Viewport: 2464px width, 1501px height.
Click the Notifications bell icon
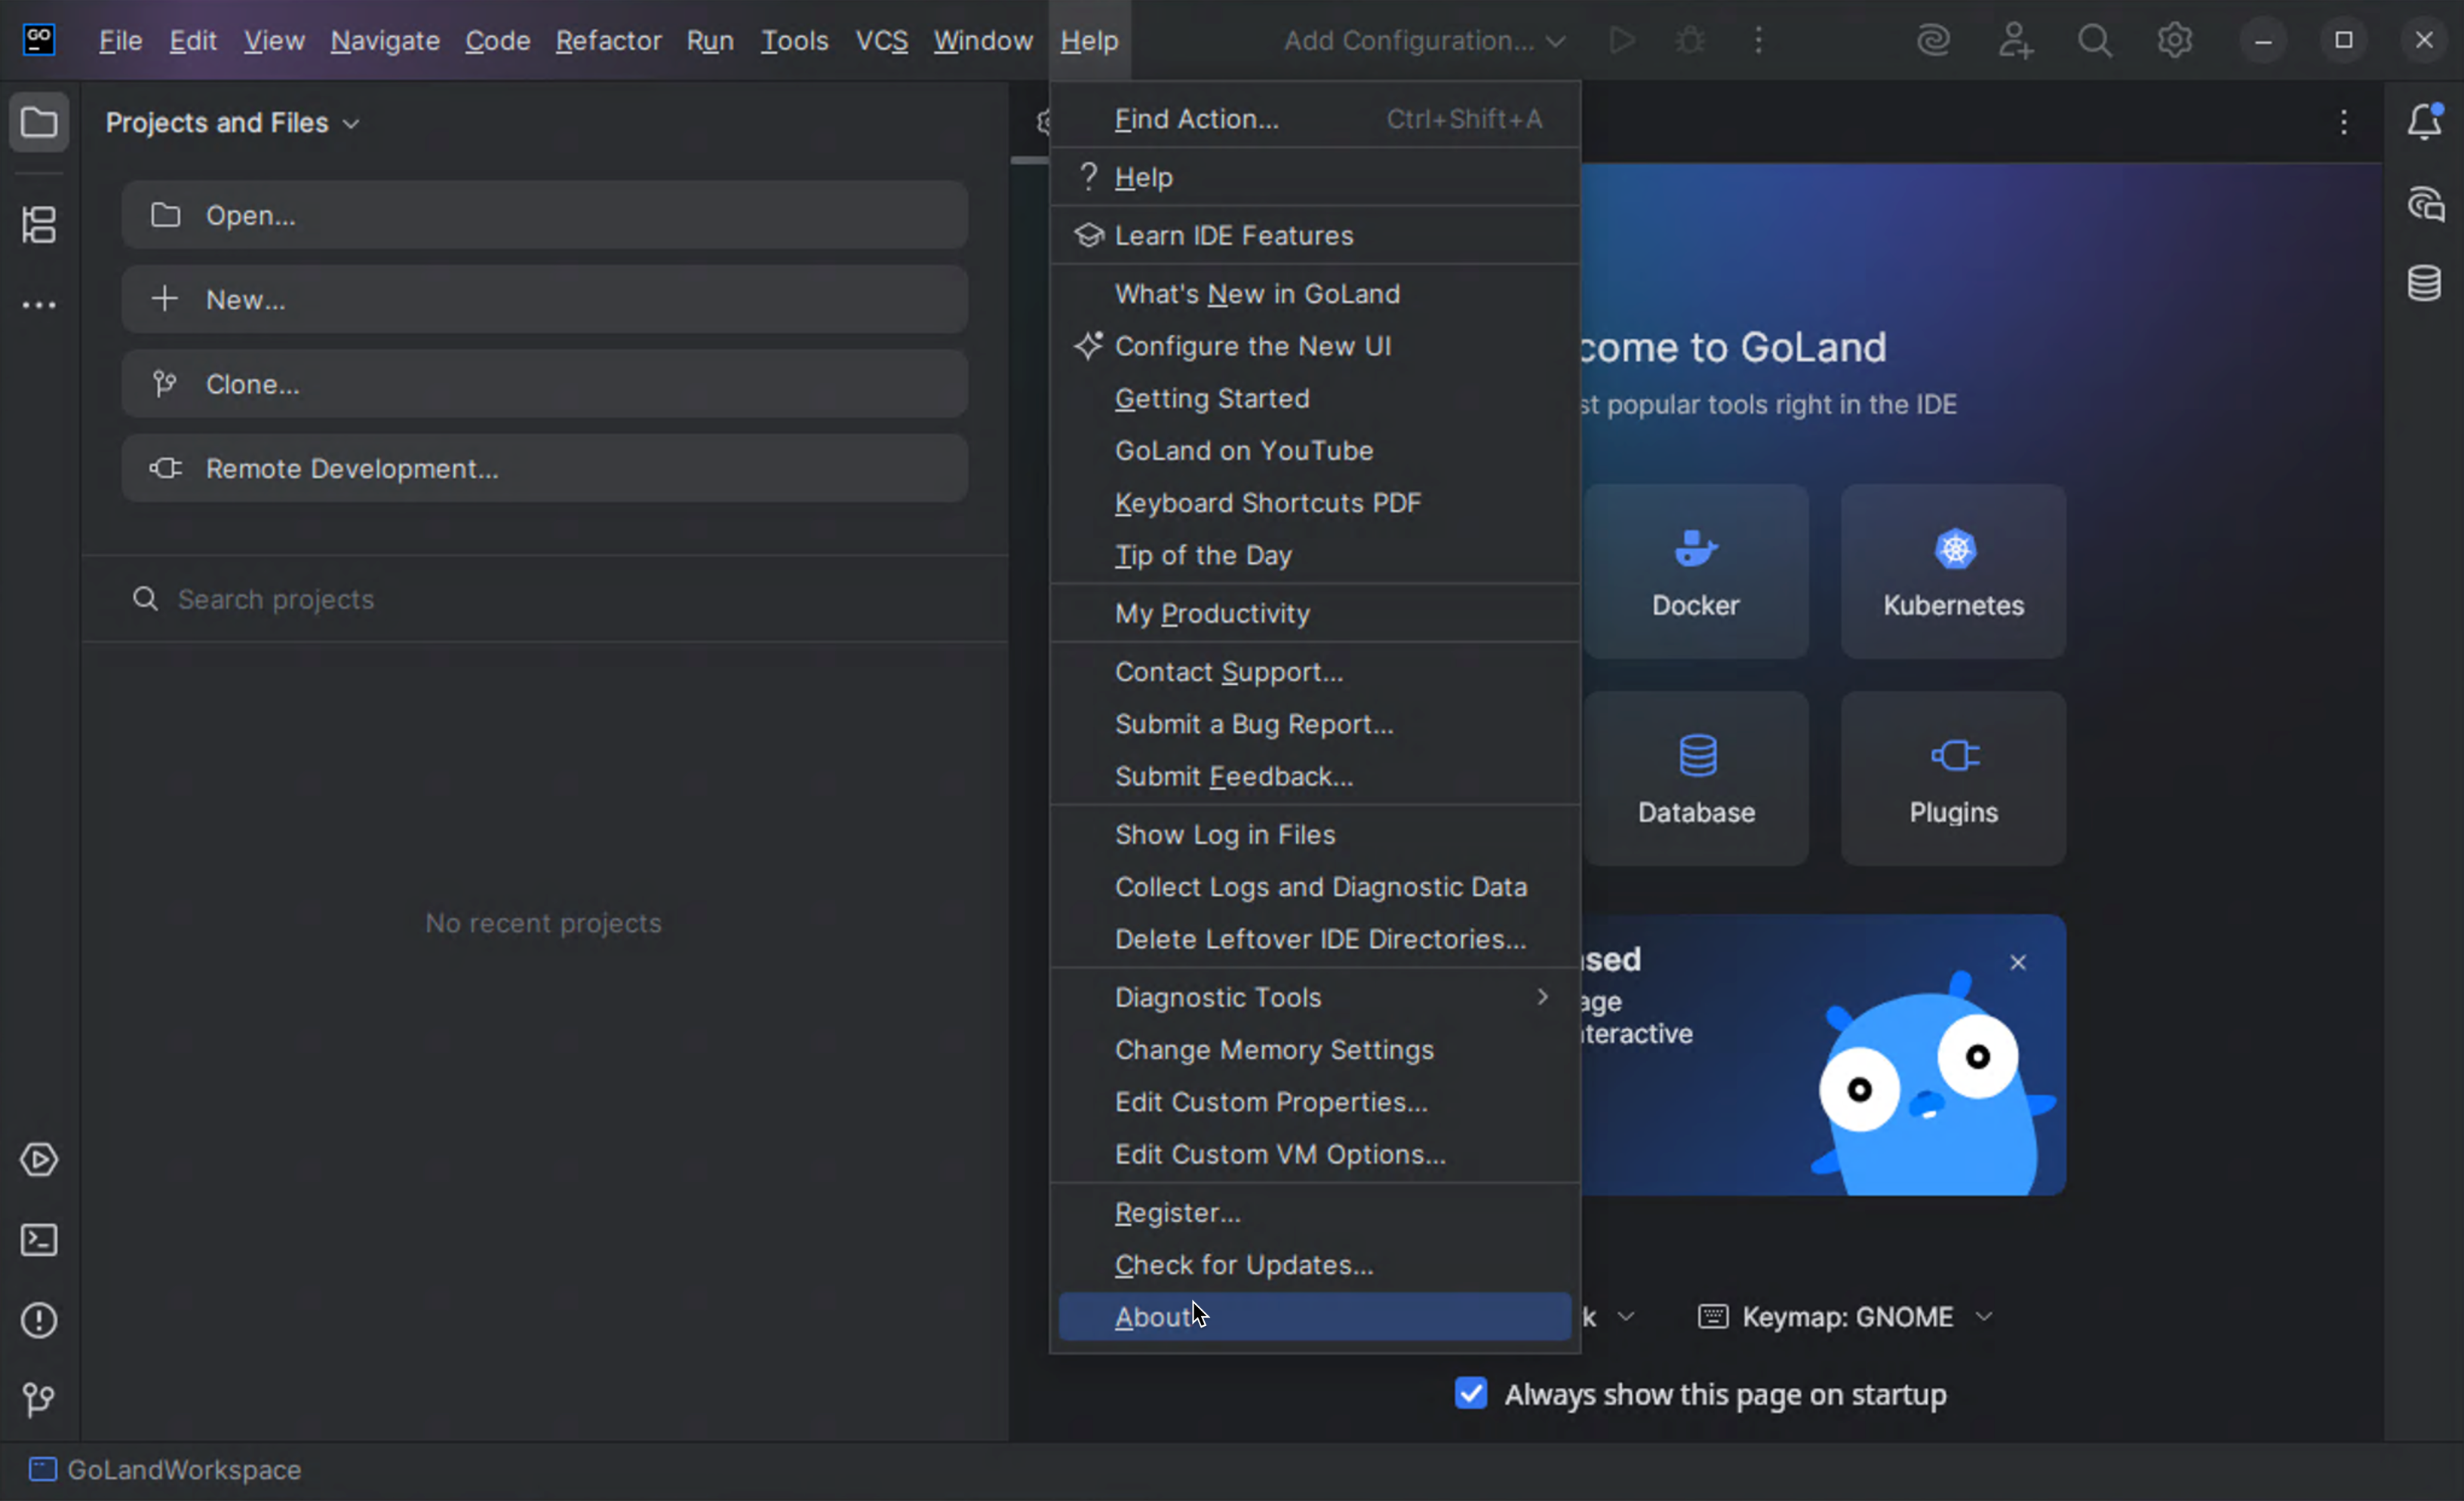2424,122
